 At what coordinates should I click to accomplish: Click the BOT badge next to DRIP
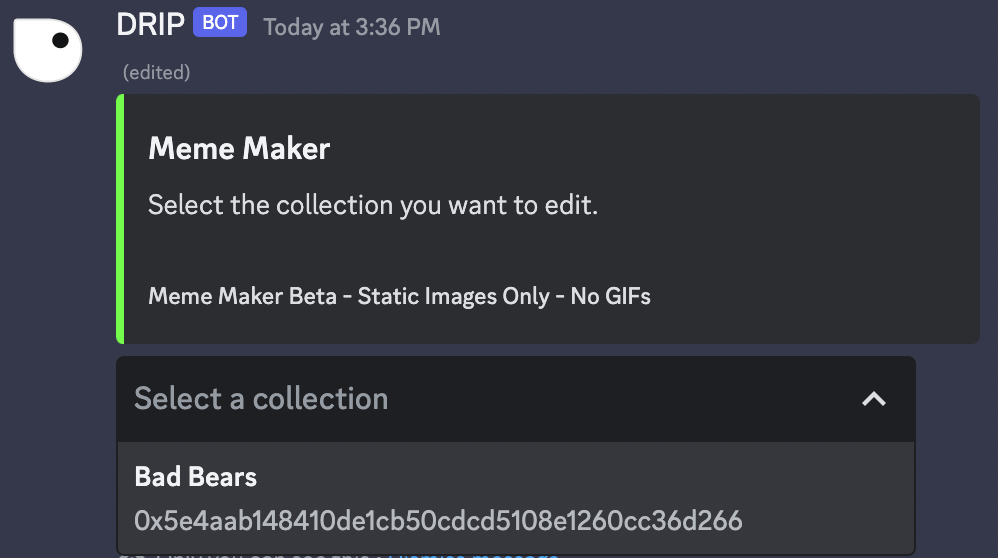(219, 23)
